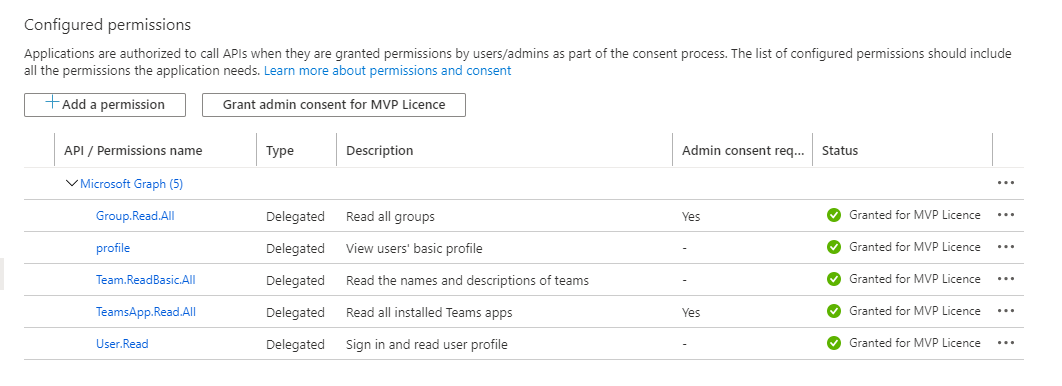1062x386 pixels.
Task: Open the Microsoft Graph (5) API link
Action: tap(131, 184)
